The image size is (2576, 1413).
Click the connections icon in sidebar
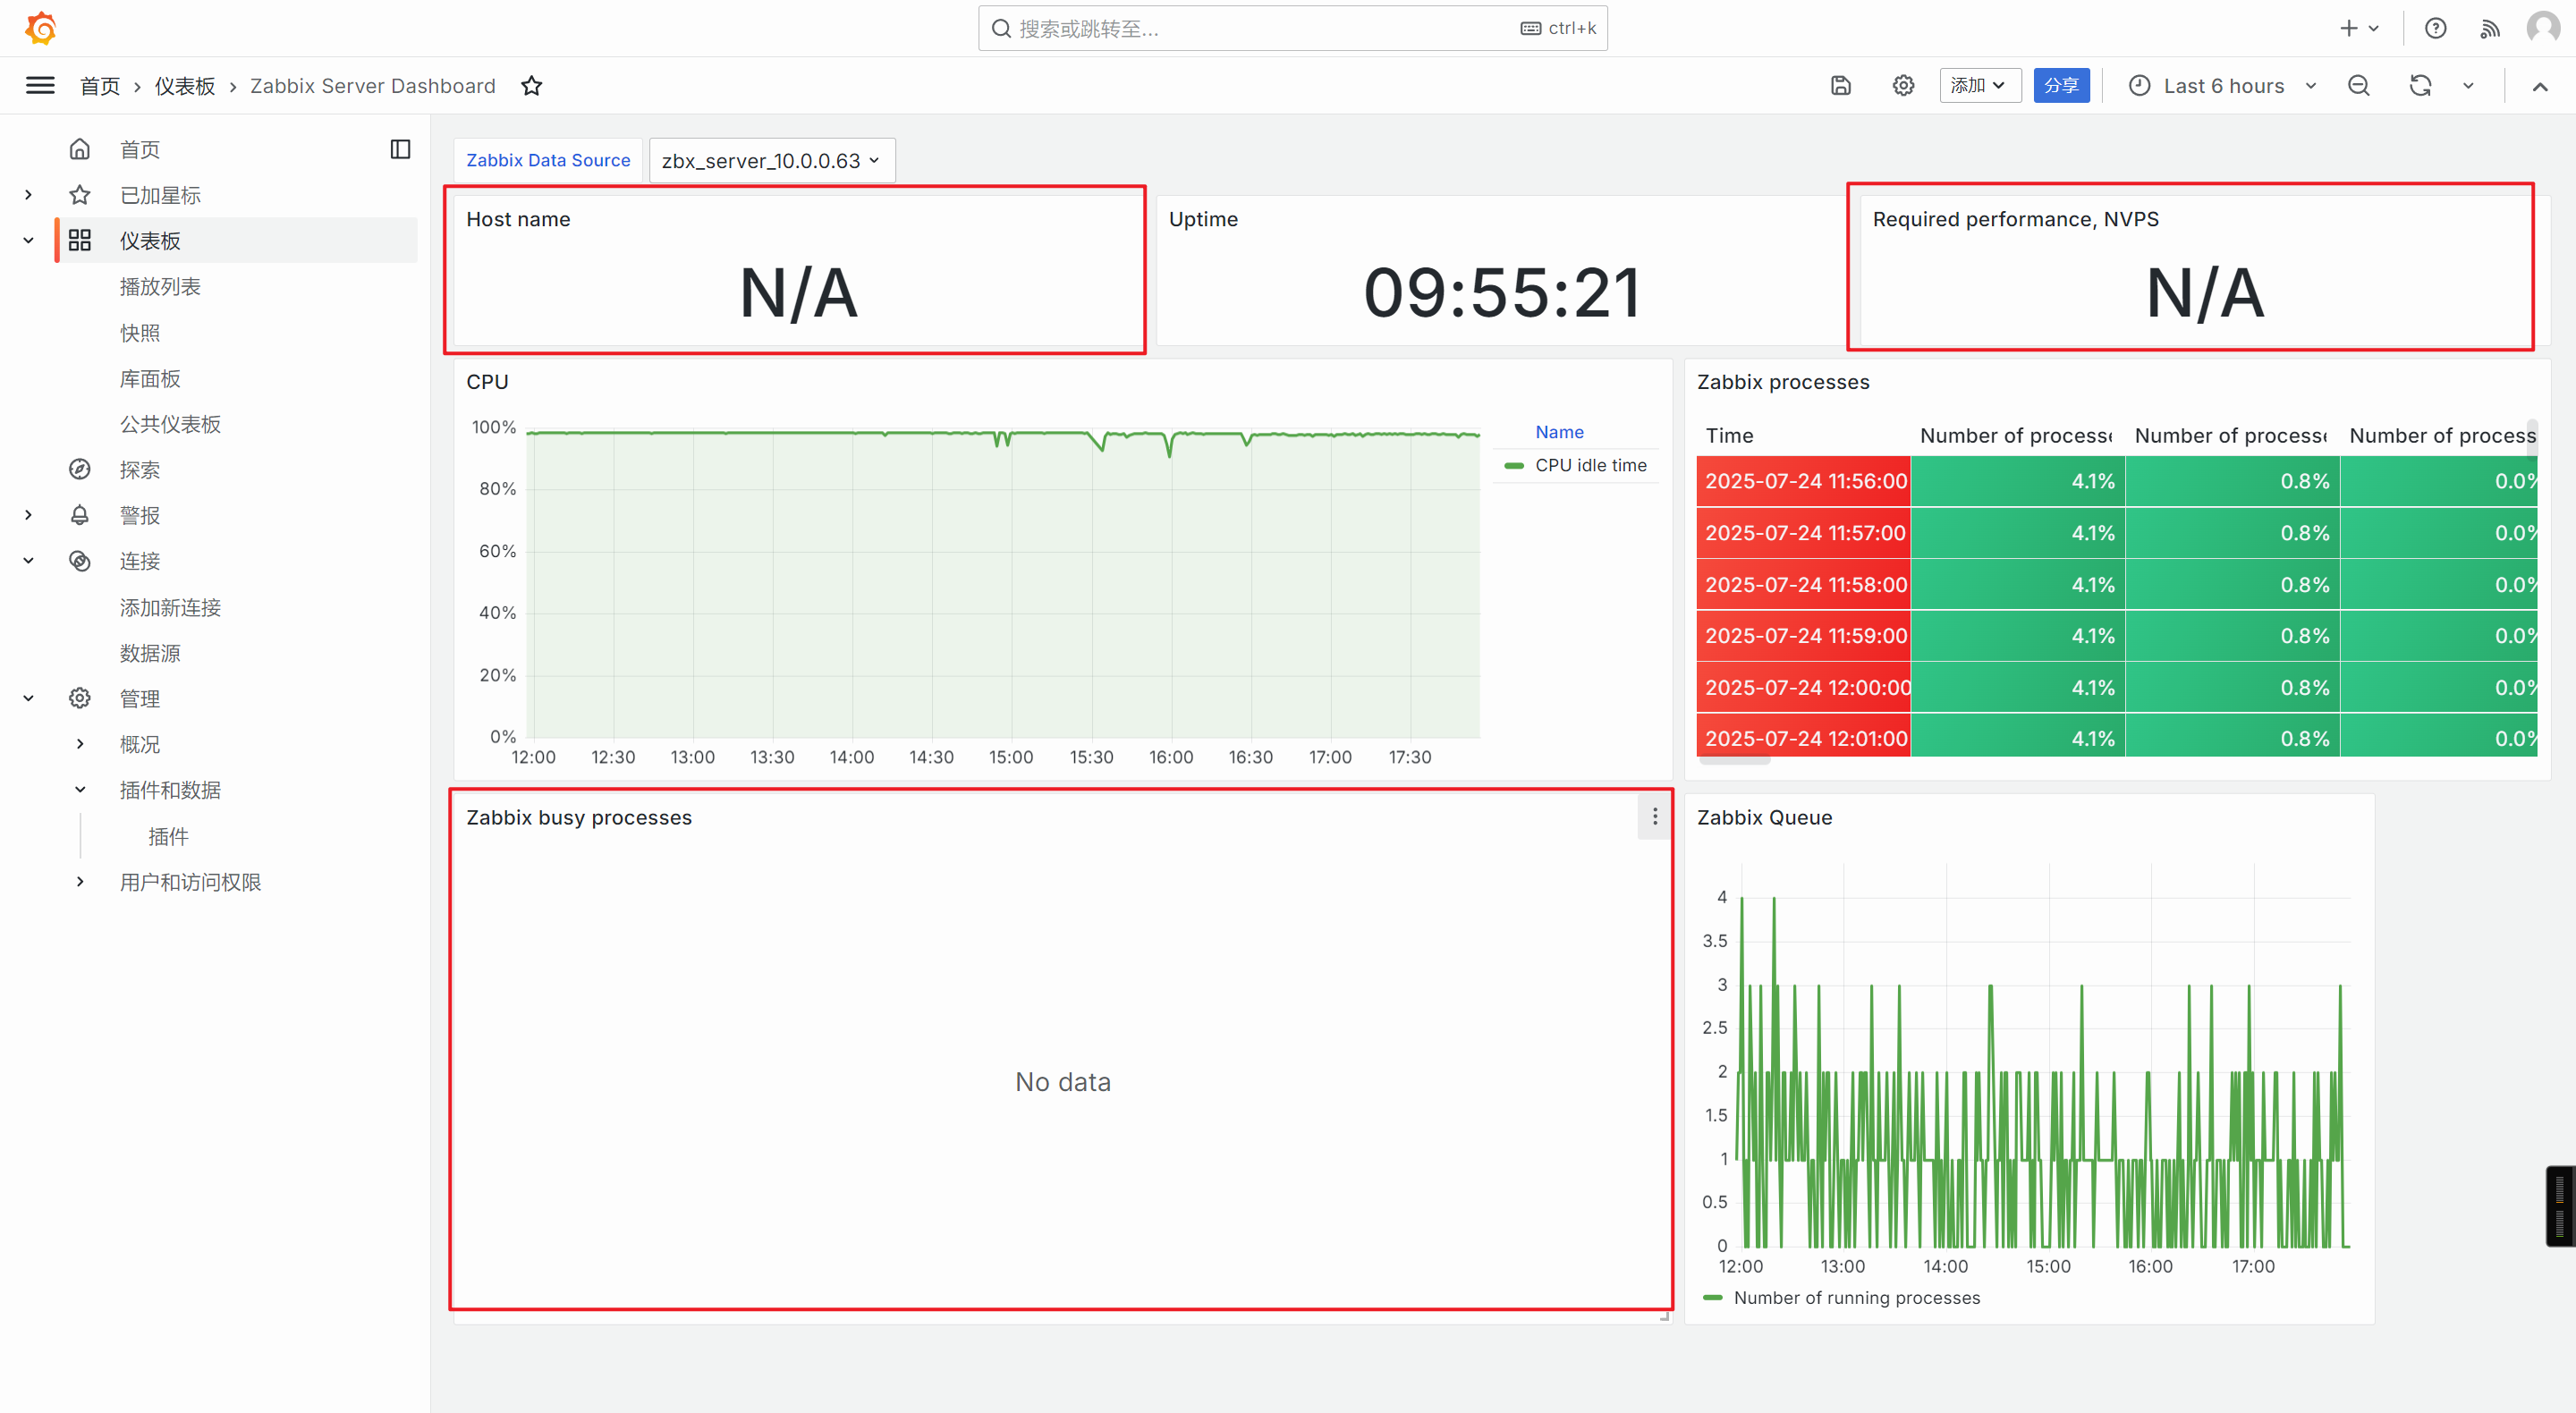point(80,561)
